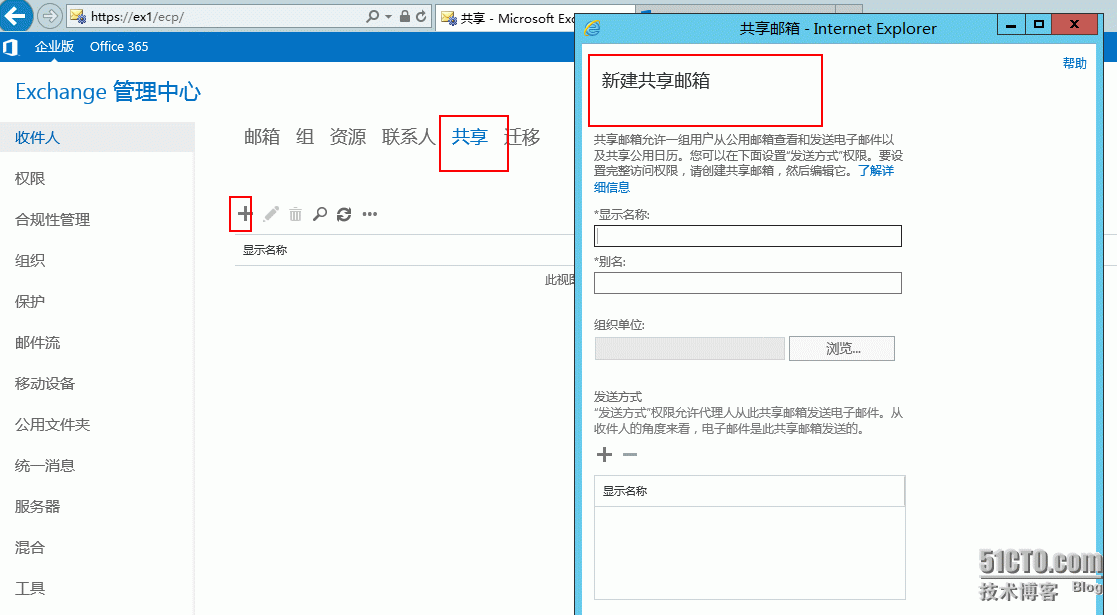
Task: Go back with browser back arrow
Action: pyautogui.click(x=16, y=15)
